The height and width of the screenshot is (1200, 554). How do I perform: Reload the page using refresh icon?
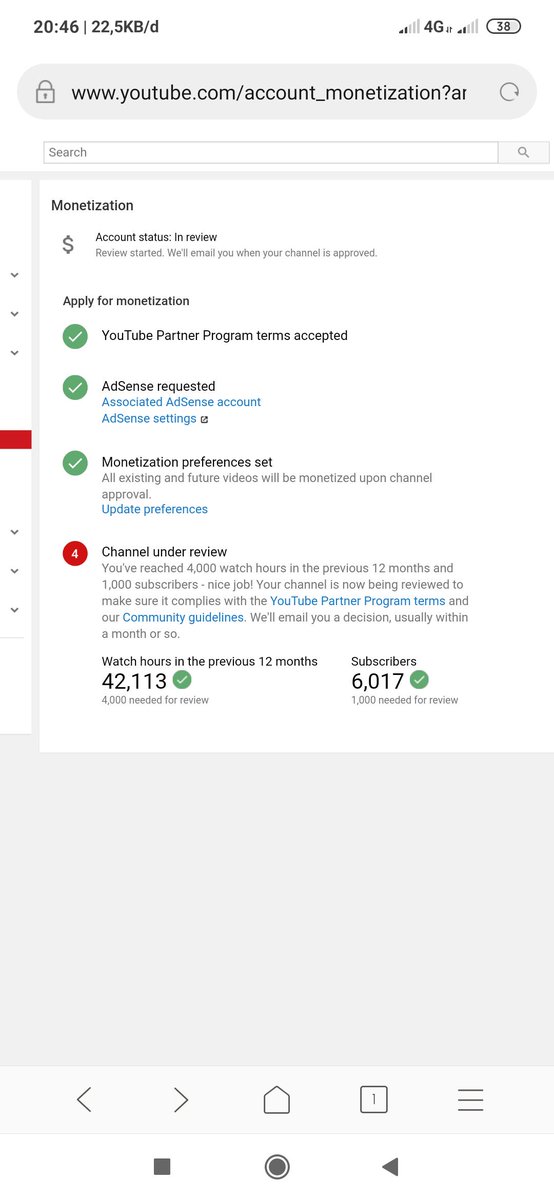click(509, 92)
